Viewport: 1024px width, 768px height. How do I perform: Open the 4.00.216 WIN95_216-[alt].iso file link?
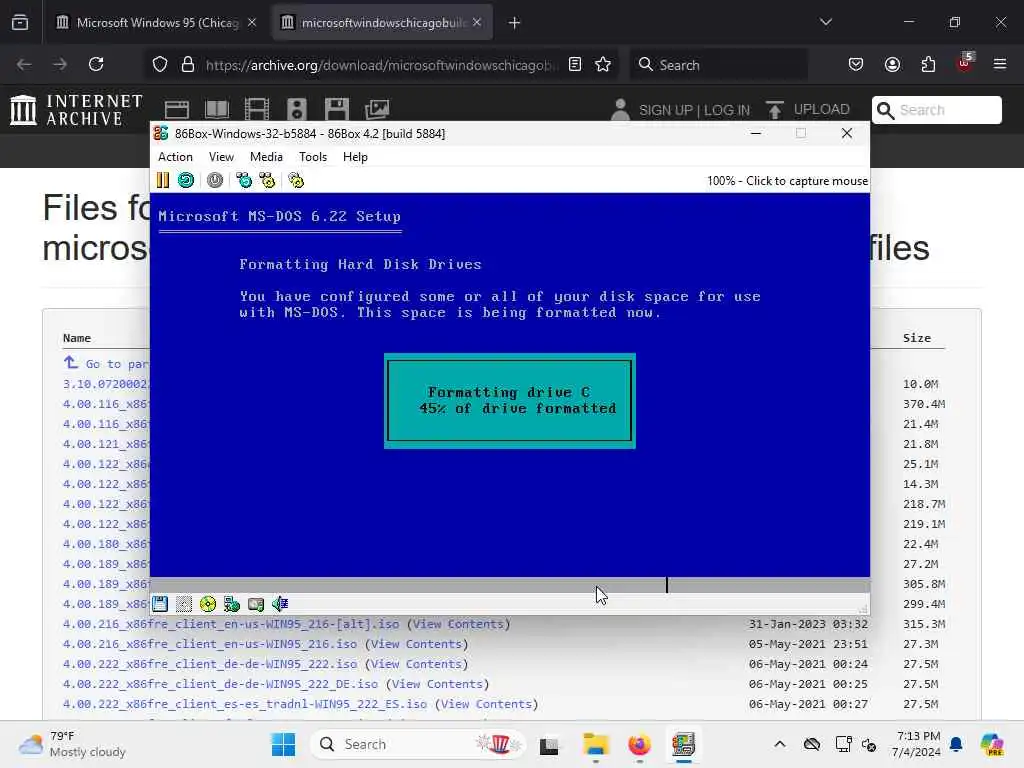[x=231, y=624]
